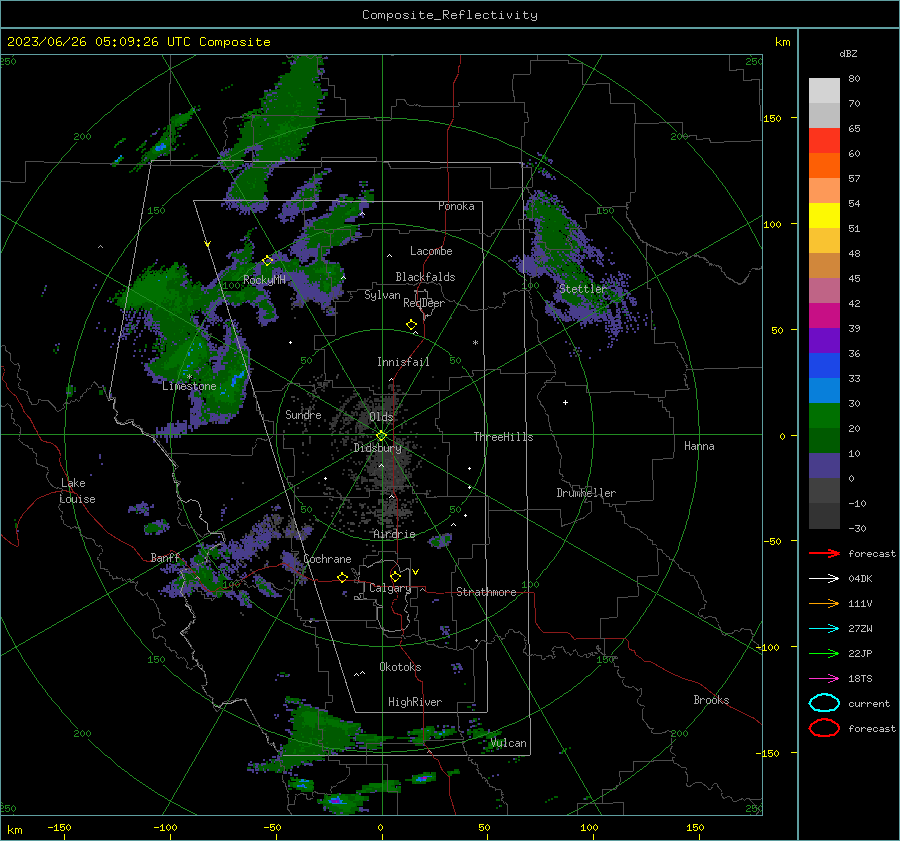Click the Innisfail label
Screen dimensions: 900x841
pyautogui.click(x=403, y=362)
